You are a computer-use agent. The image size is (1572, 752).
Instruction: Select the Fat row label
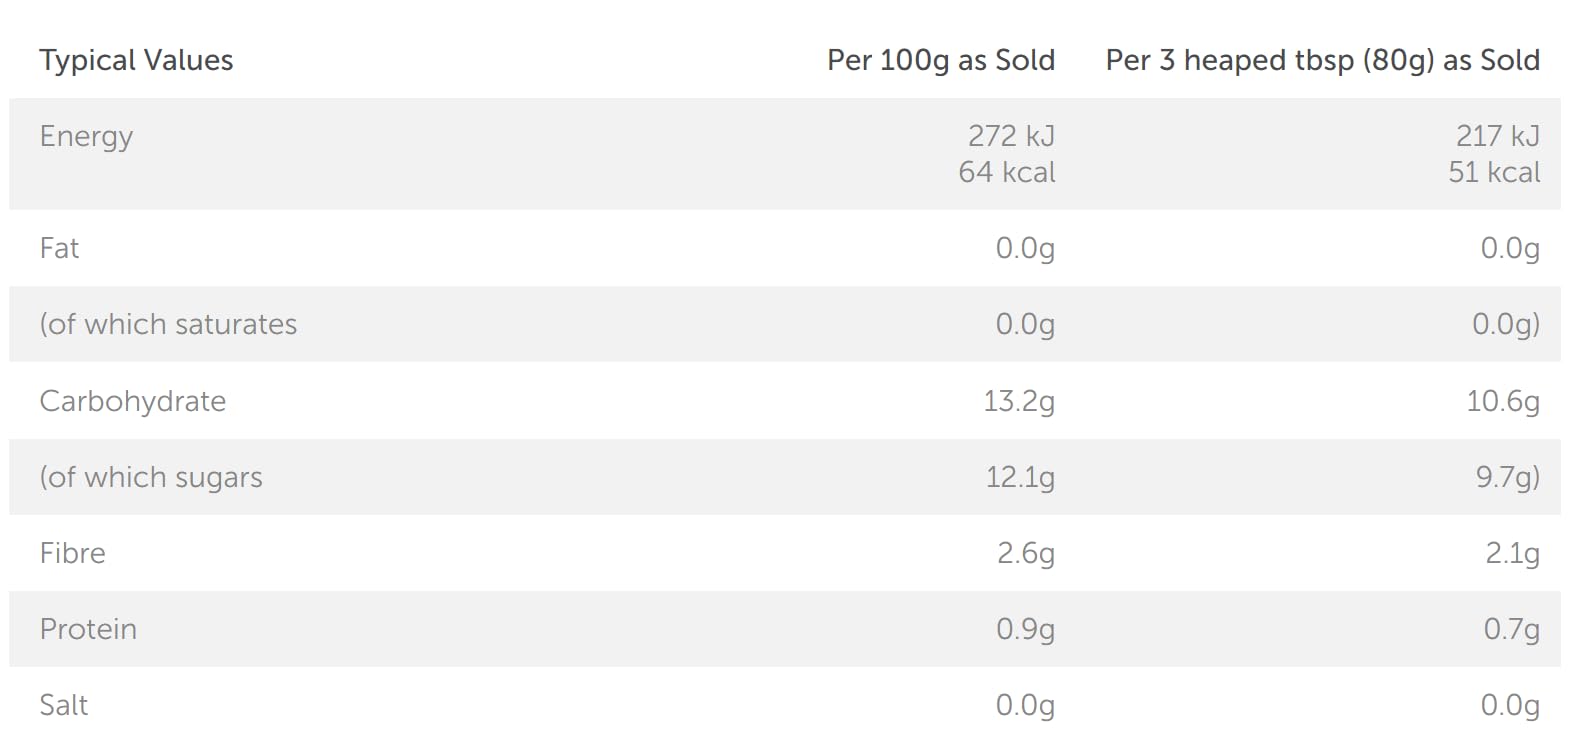[x=59, y=248]
